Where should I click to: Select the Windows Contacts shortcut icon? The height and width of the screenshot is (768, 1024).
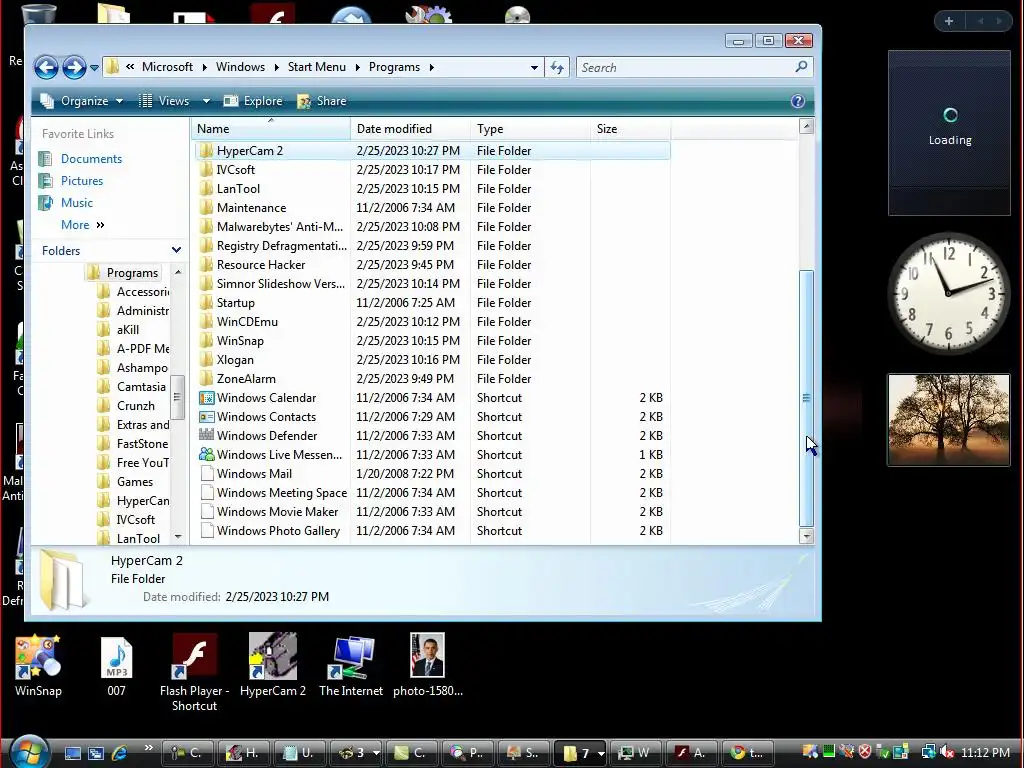tap(206, 417)
